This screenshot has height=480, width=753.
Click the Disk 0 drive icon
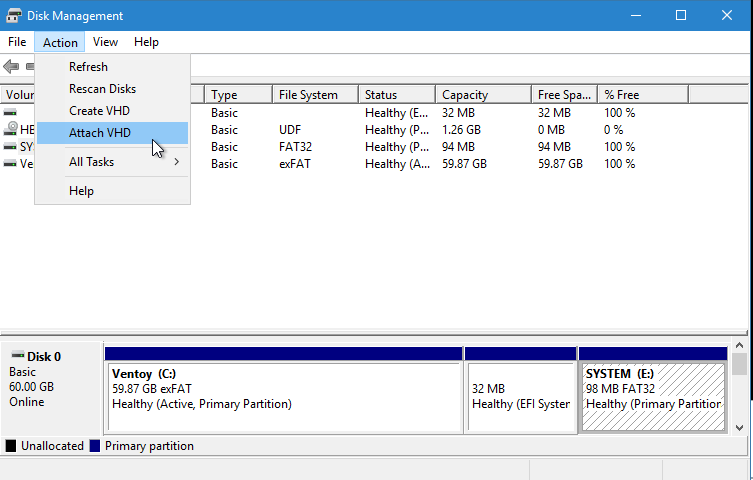(17, 356)
